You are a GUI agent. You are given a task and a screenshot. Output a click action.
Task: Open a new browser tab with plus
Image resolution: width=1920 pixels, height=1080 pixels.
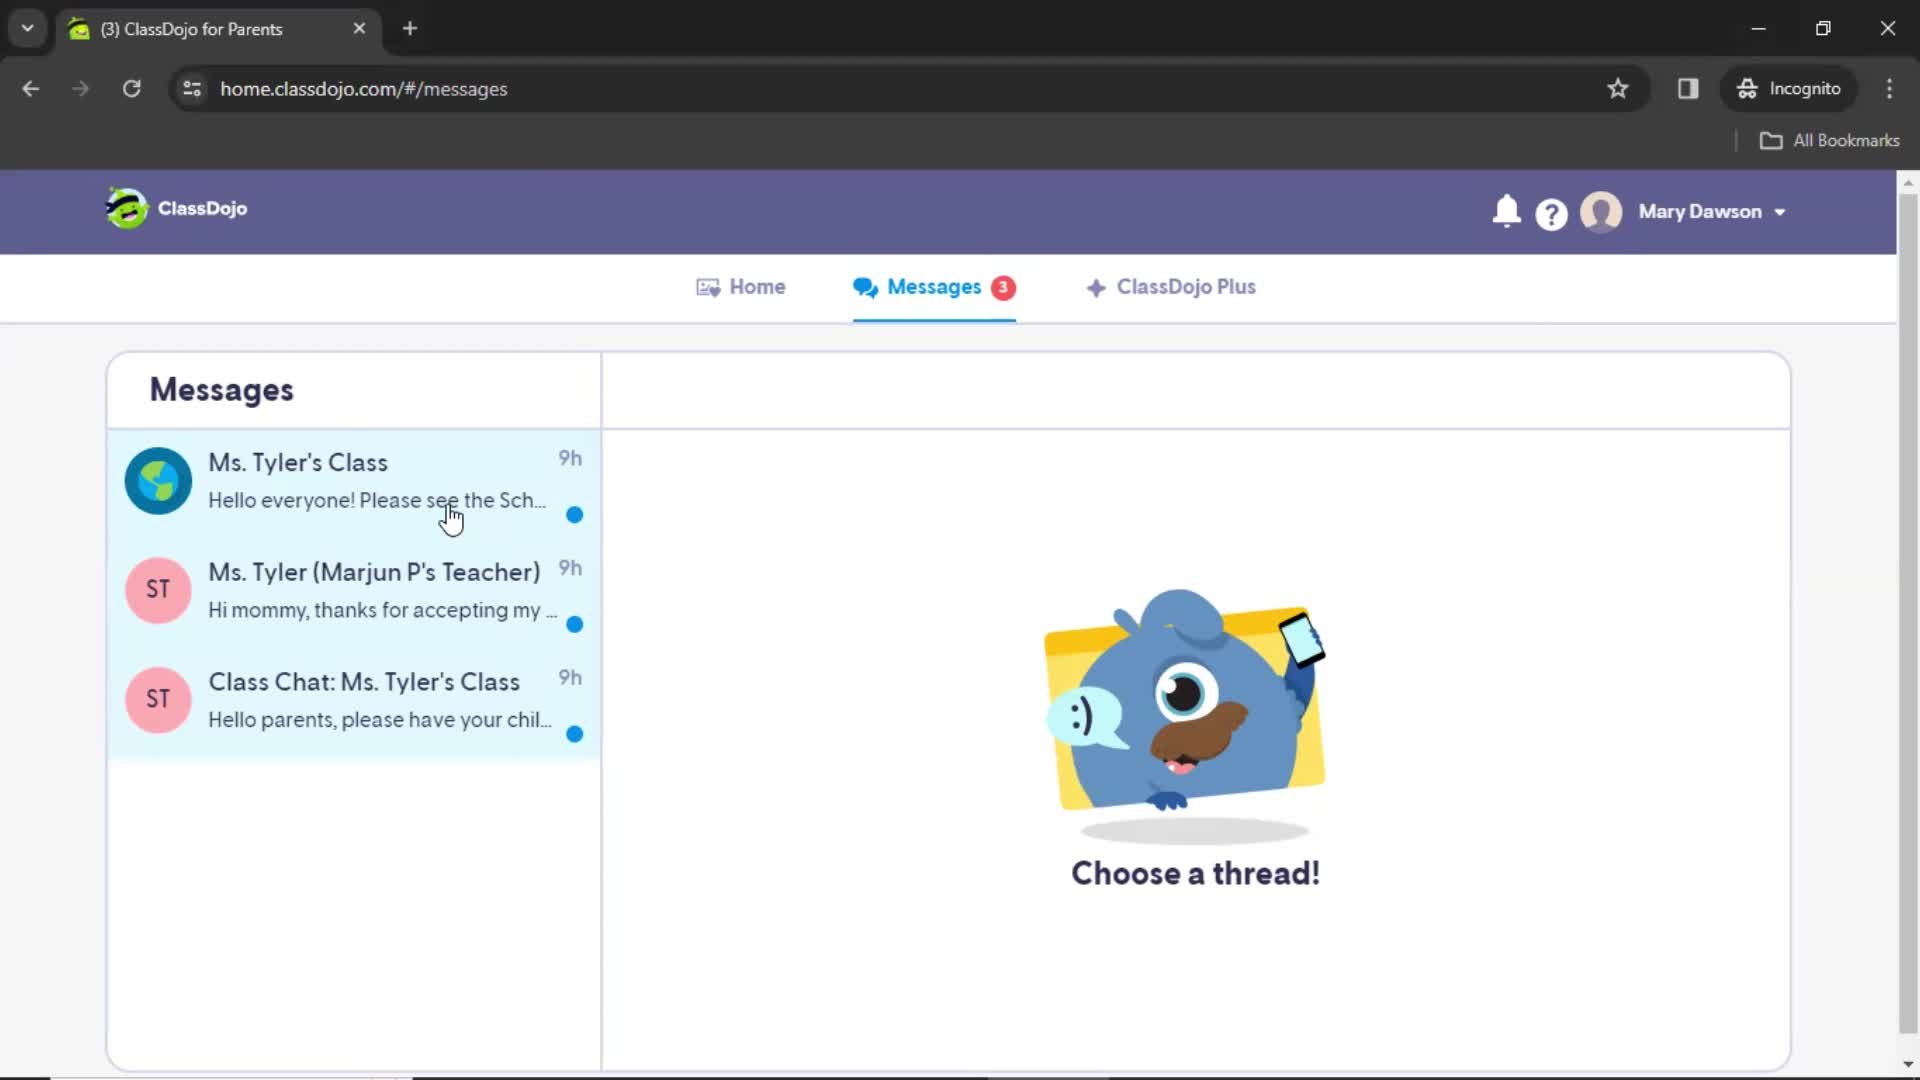(410, 29)
